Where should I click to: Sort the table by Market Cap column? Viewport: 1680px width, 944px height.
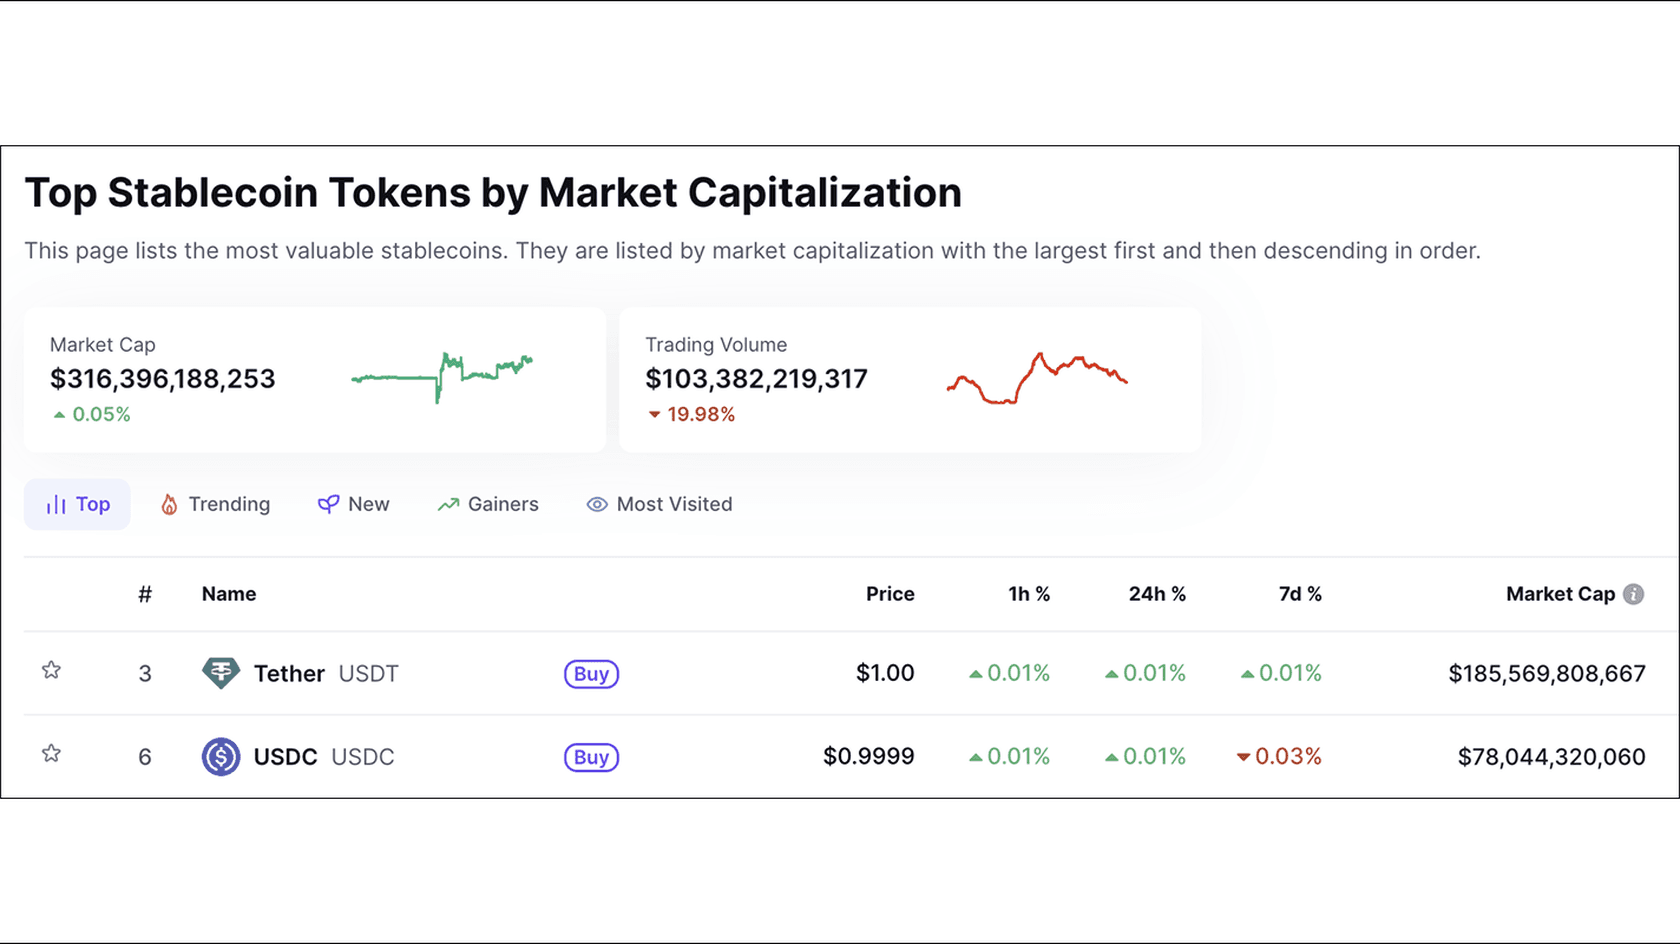click(1561, 594)
